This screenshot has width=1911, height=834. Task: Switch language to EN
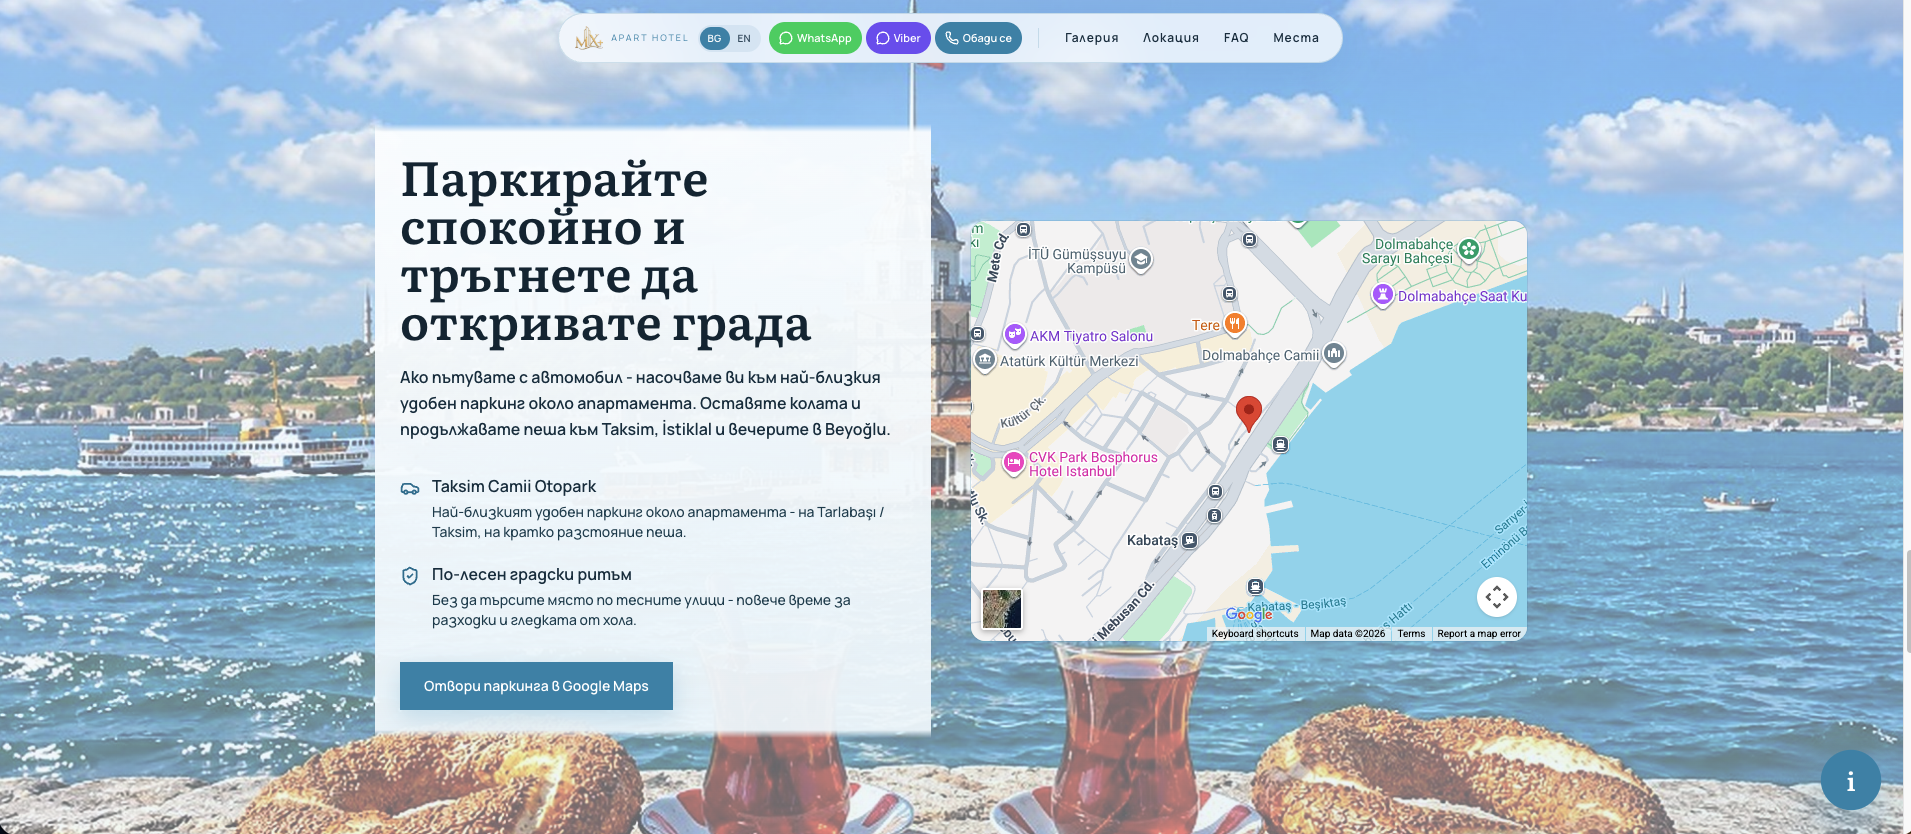[x=744, y=39]
